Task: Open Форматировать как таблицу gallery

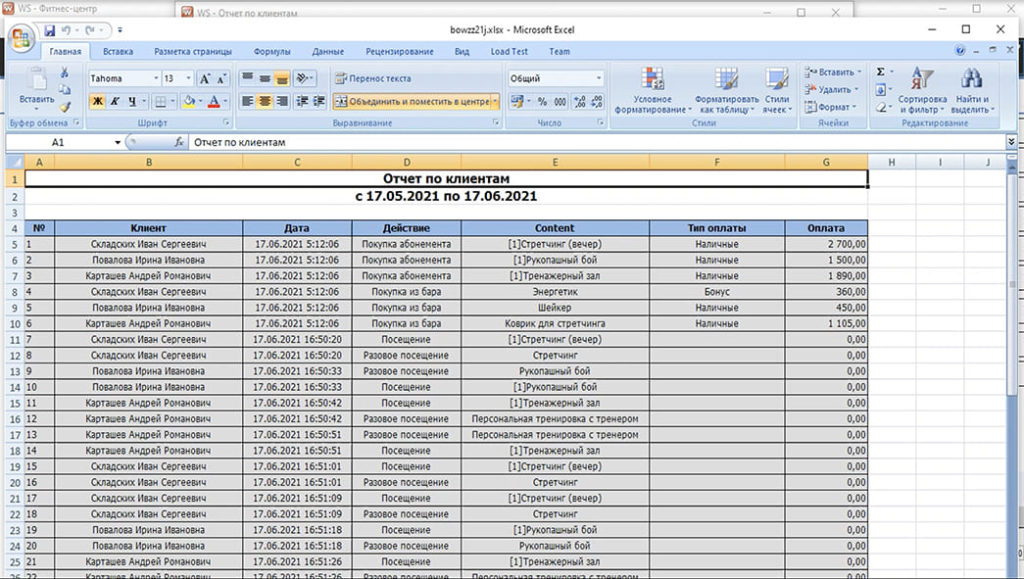Action: [726, 89]
